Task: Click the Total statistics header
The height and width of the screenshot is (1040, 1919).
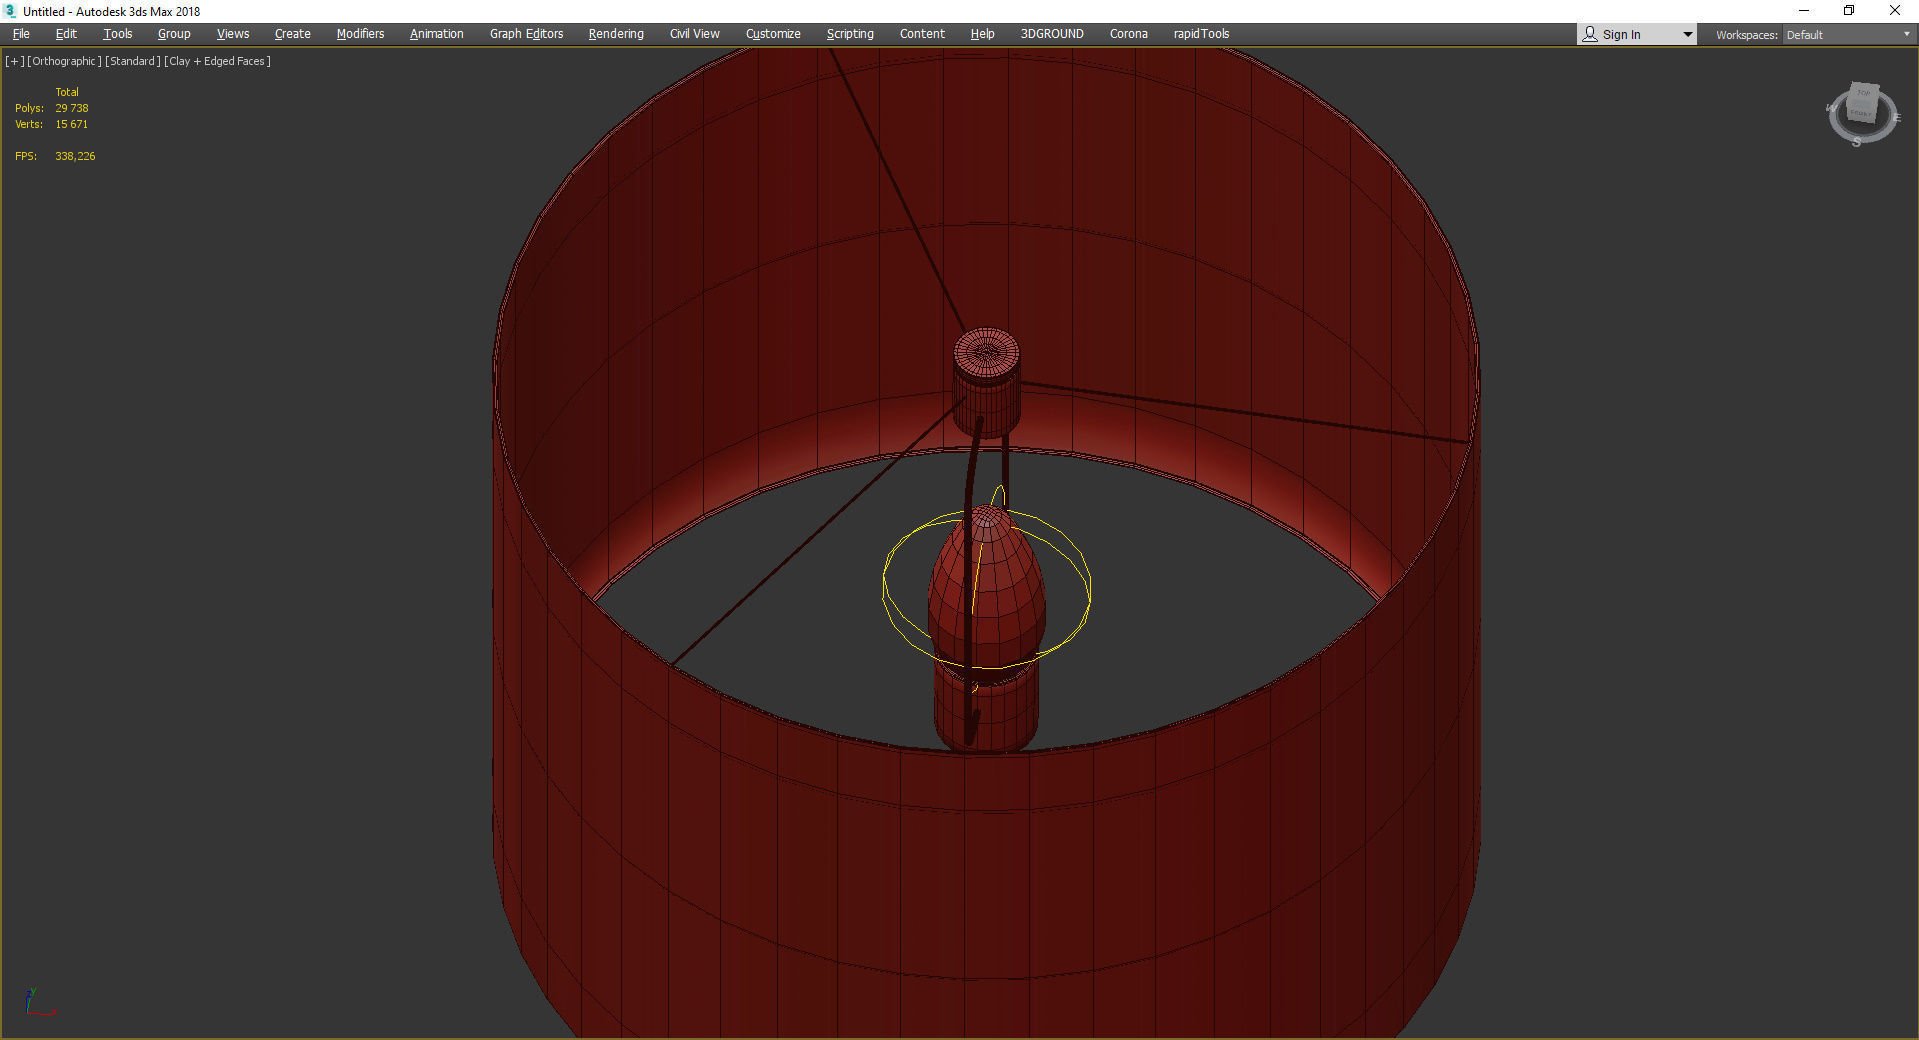Action: (67, 92)
